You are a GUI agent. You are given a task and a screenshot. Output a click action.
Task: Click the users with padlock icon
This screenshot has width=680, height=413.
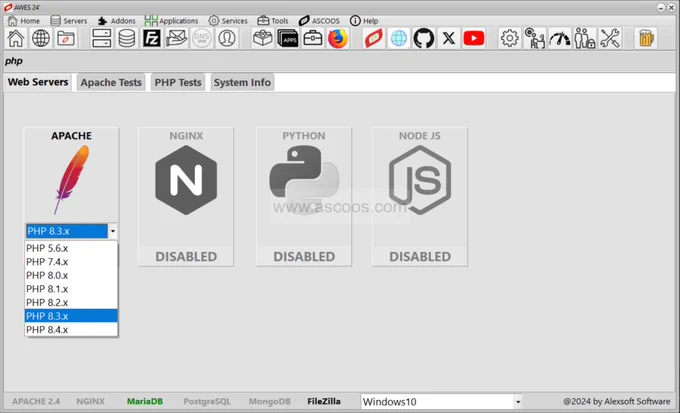[x=585, y=38]
